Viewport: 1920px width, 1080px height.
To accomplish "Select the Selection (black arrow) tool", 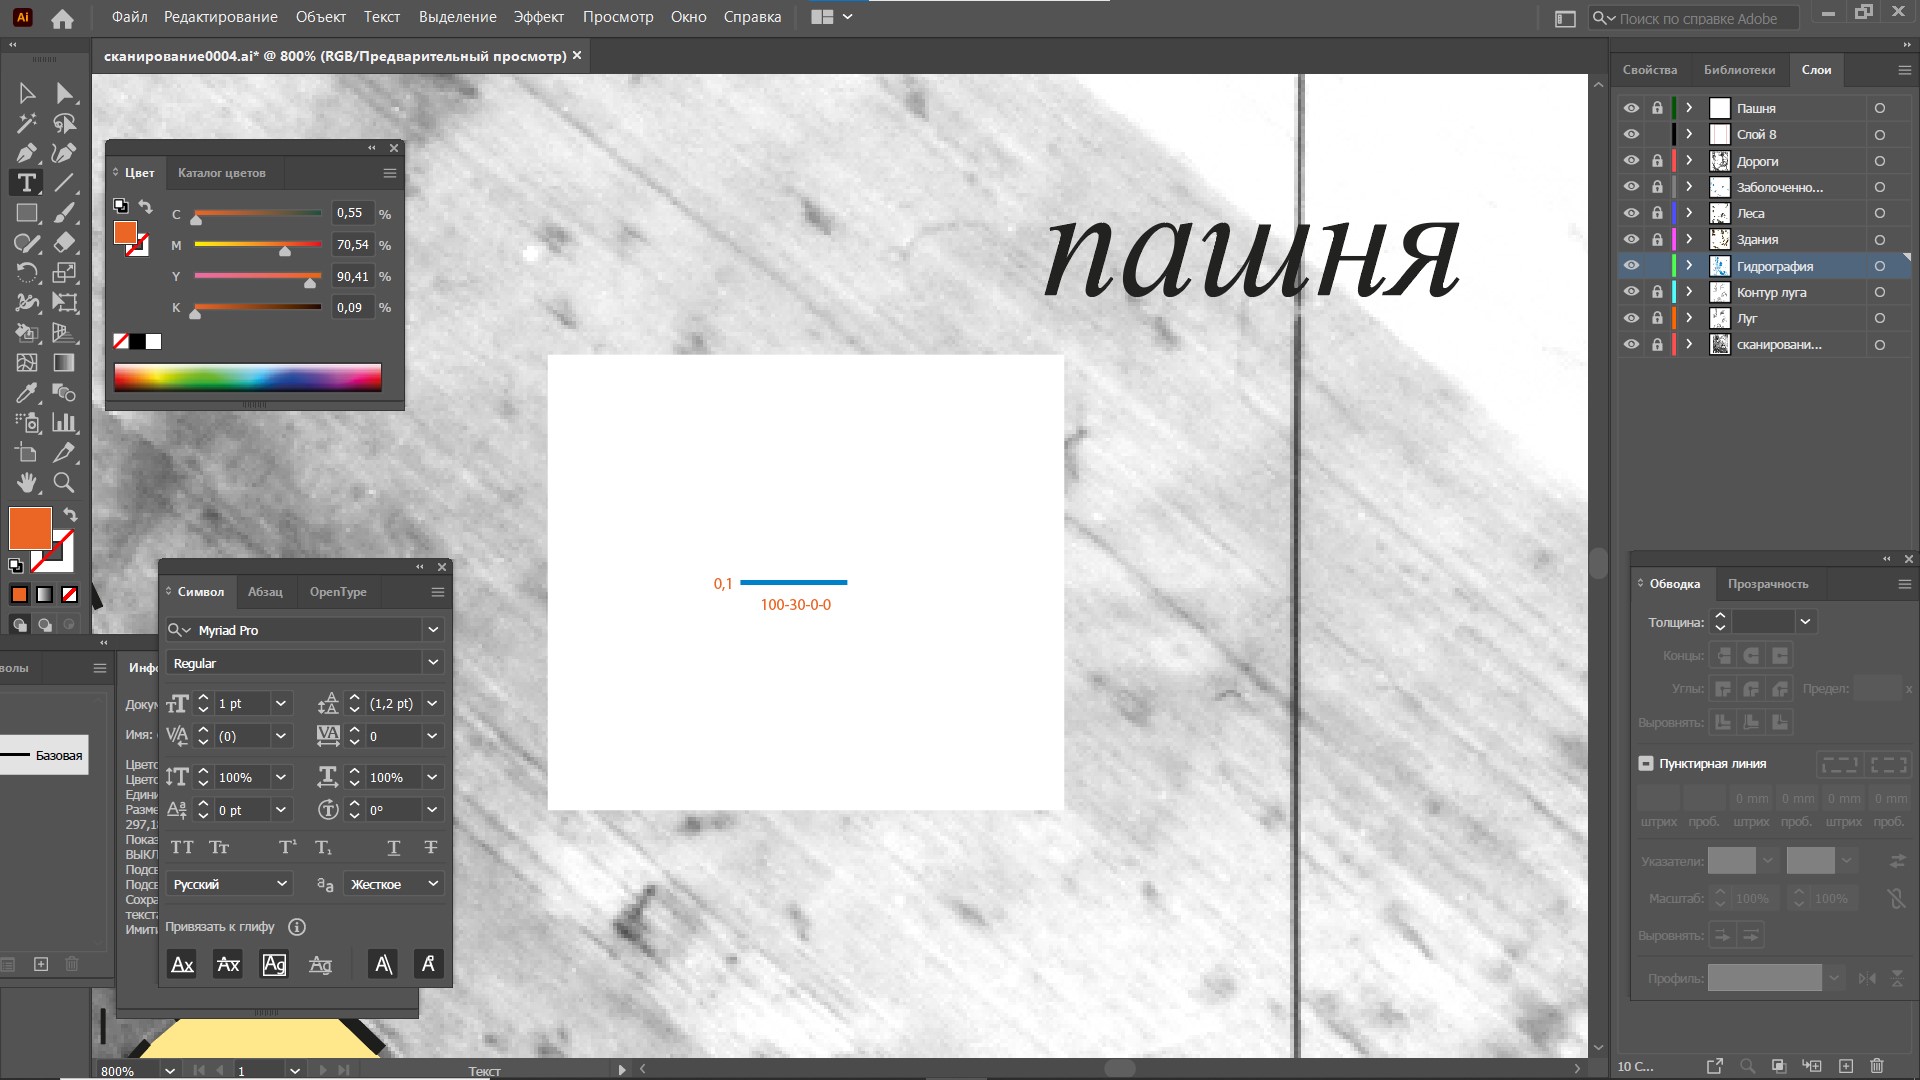I will 27,93.
